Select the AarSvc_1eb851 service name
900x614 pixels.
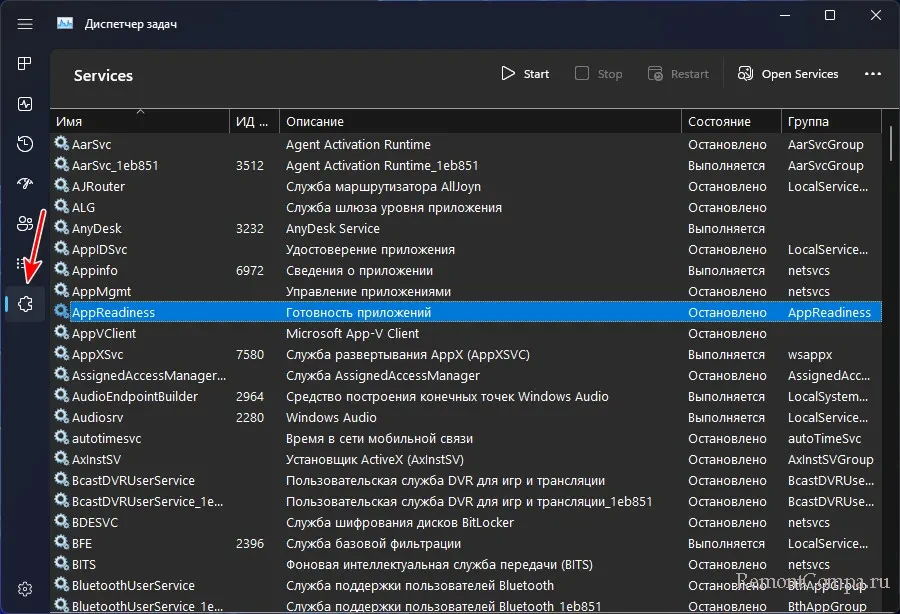pos(115,166)
